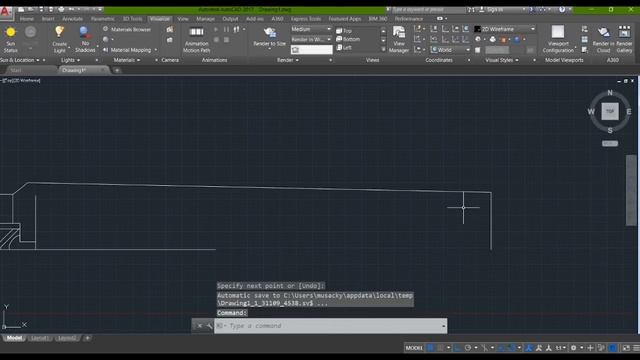This screenshot has height=360, width=640.
Task: Expand the Lights panel
Action: 70,60
